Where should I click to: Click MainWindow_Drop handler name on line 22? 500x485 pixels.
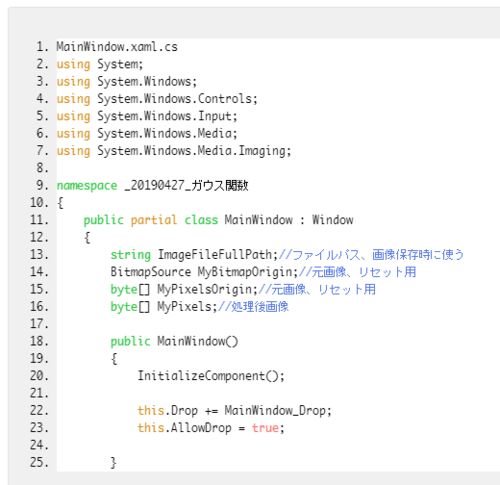click(x=275, y=411)
